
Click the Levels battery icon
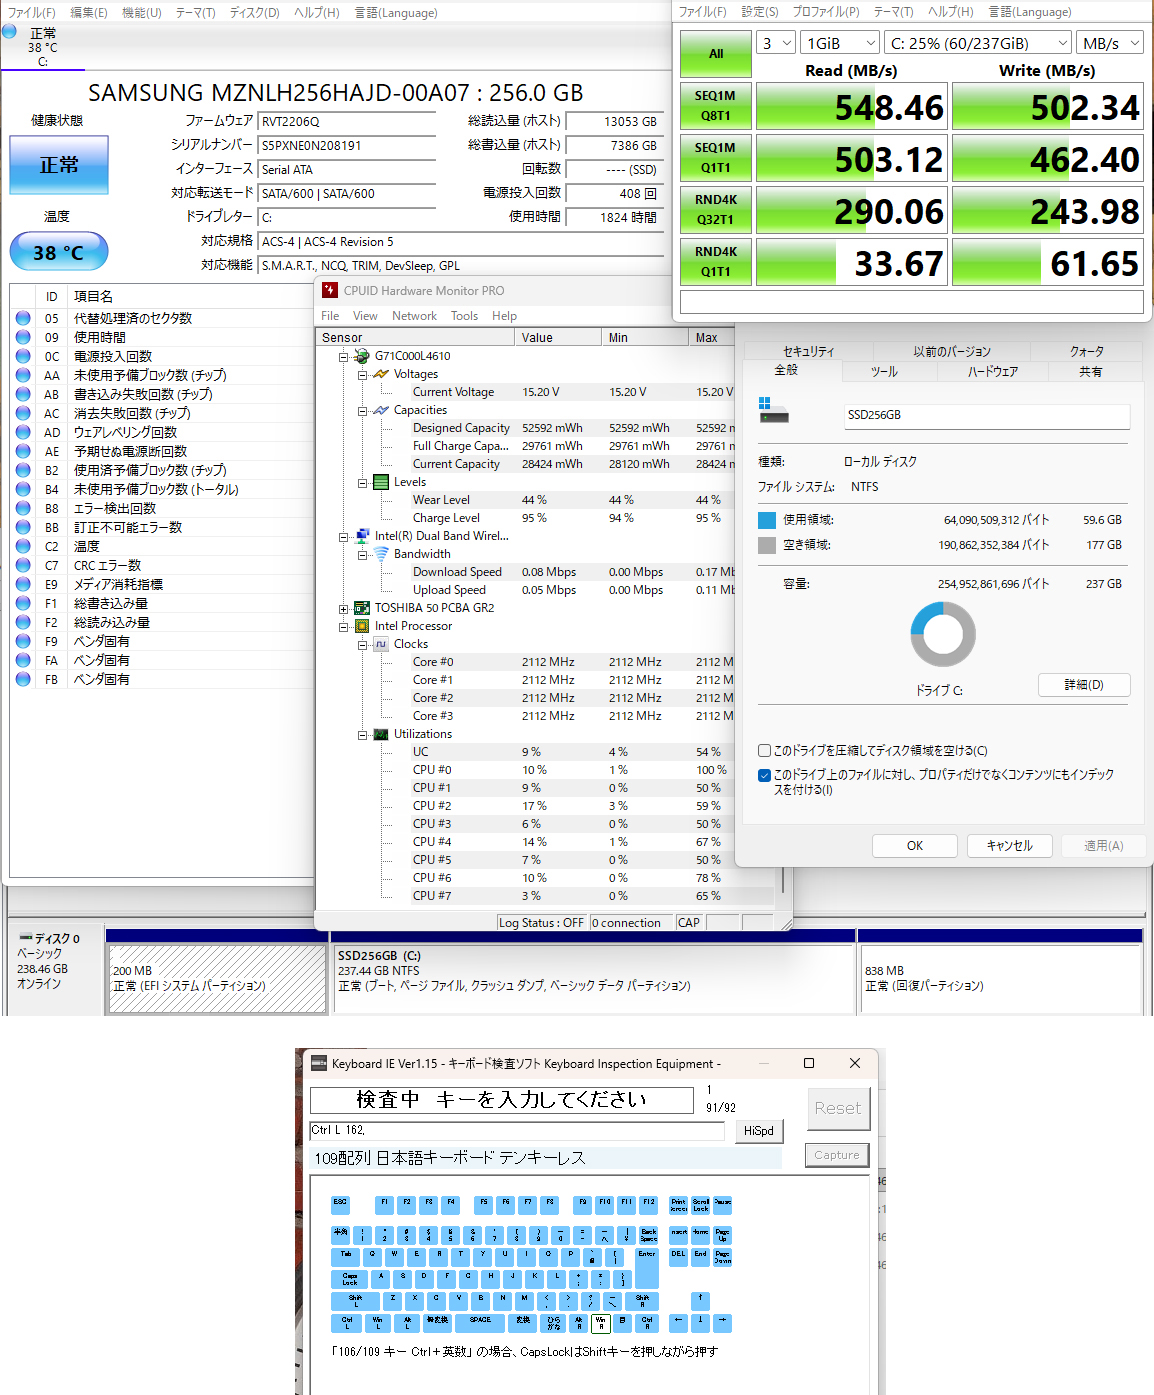[381, 482]
